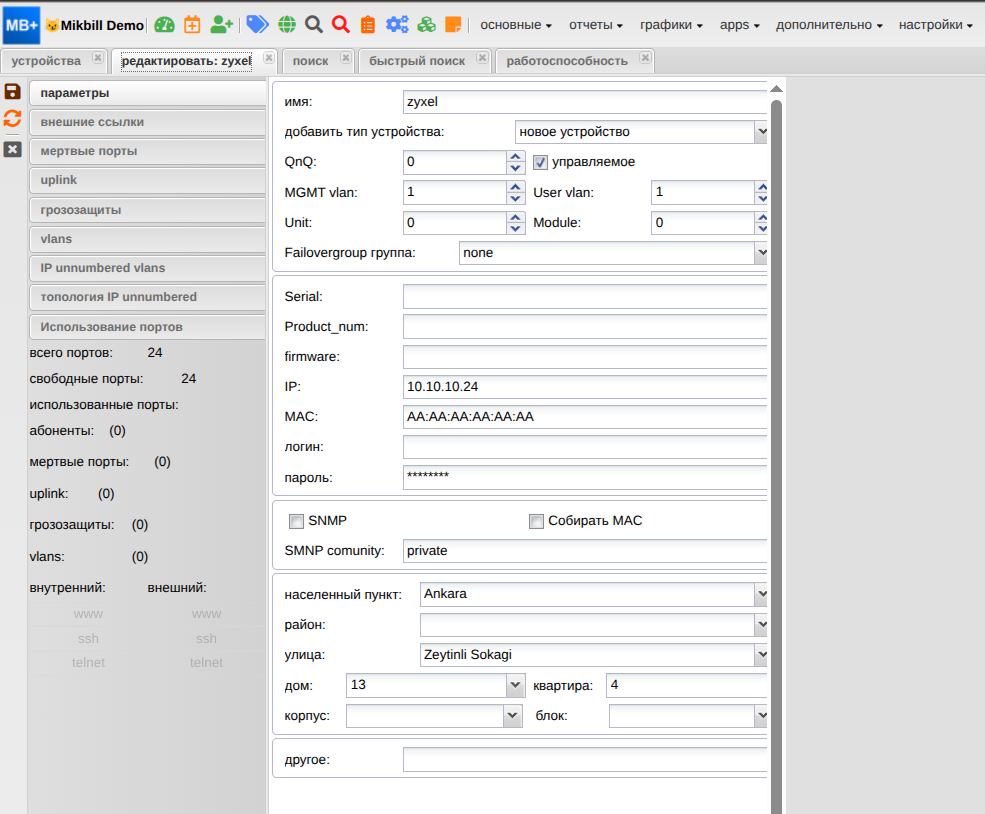Open the блок dropdown arrow
This screenshot has height=814, width=985.
tap(761, 715)
